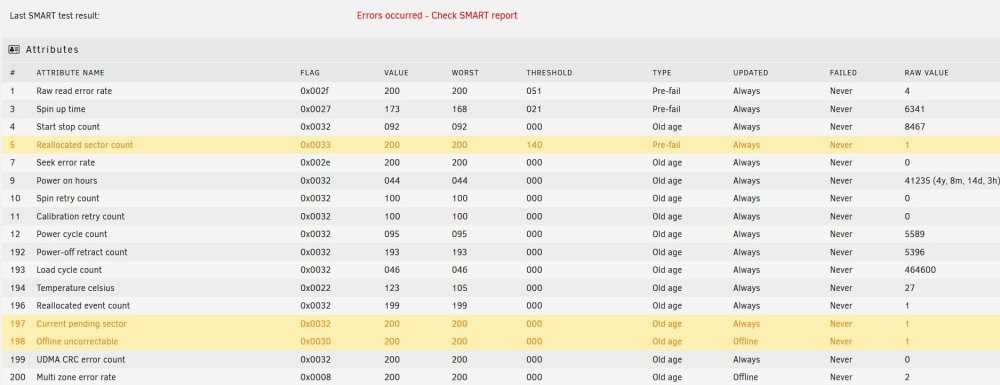1000x385 pixels.
Task: Open the 'Errors occurred - Check SMART report' message
Action: pos(437,15)
